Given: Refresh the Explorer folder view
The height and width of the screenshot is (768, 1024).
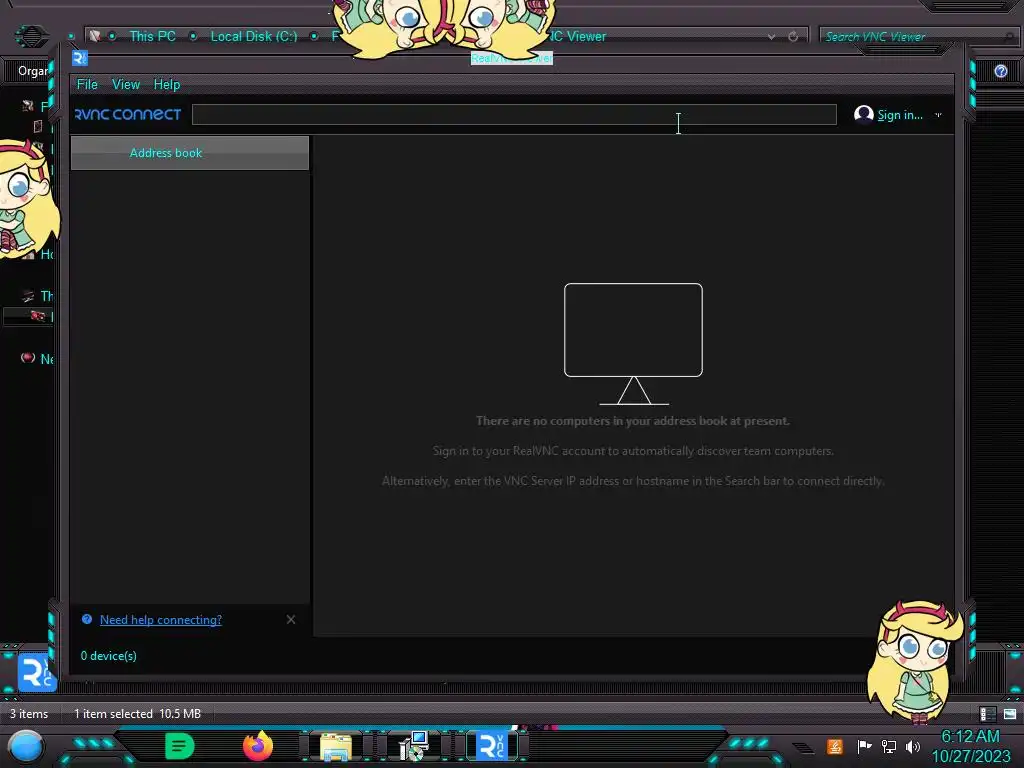Looking at the screenshot, I should (793, 37).
